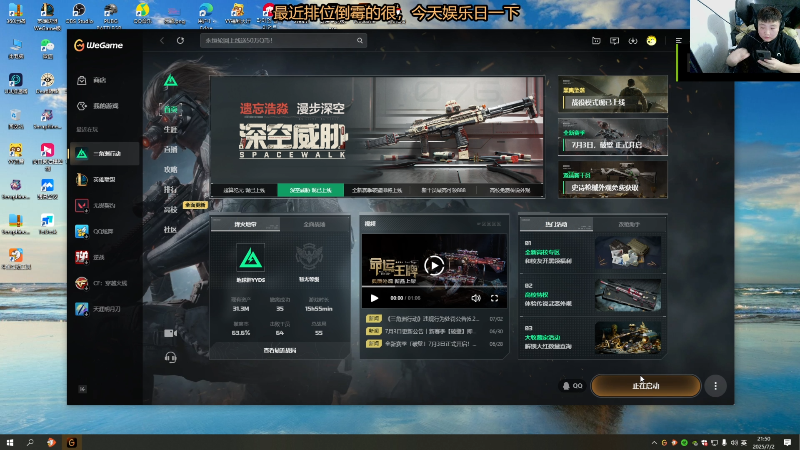Switch to the second stats panel tab
Image resolution: width=800 pixels, height=450 pixels.
(x=314, y=224)
